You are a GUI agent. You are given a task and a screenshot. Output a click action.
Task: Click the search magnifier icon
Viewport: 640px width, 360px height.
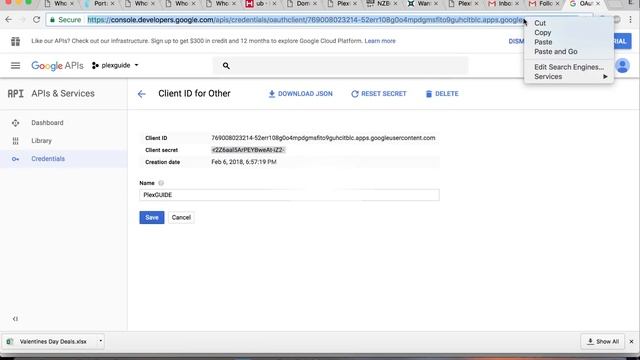(226, 66)
